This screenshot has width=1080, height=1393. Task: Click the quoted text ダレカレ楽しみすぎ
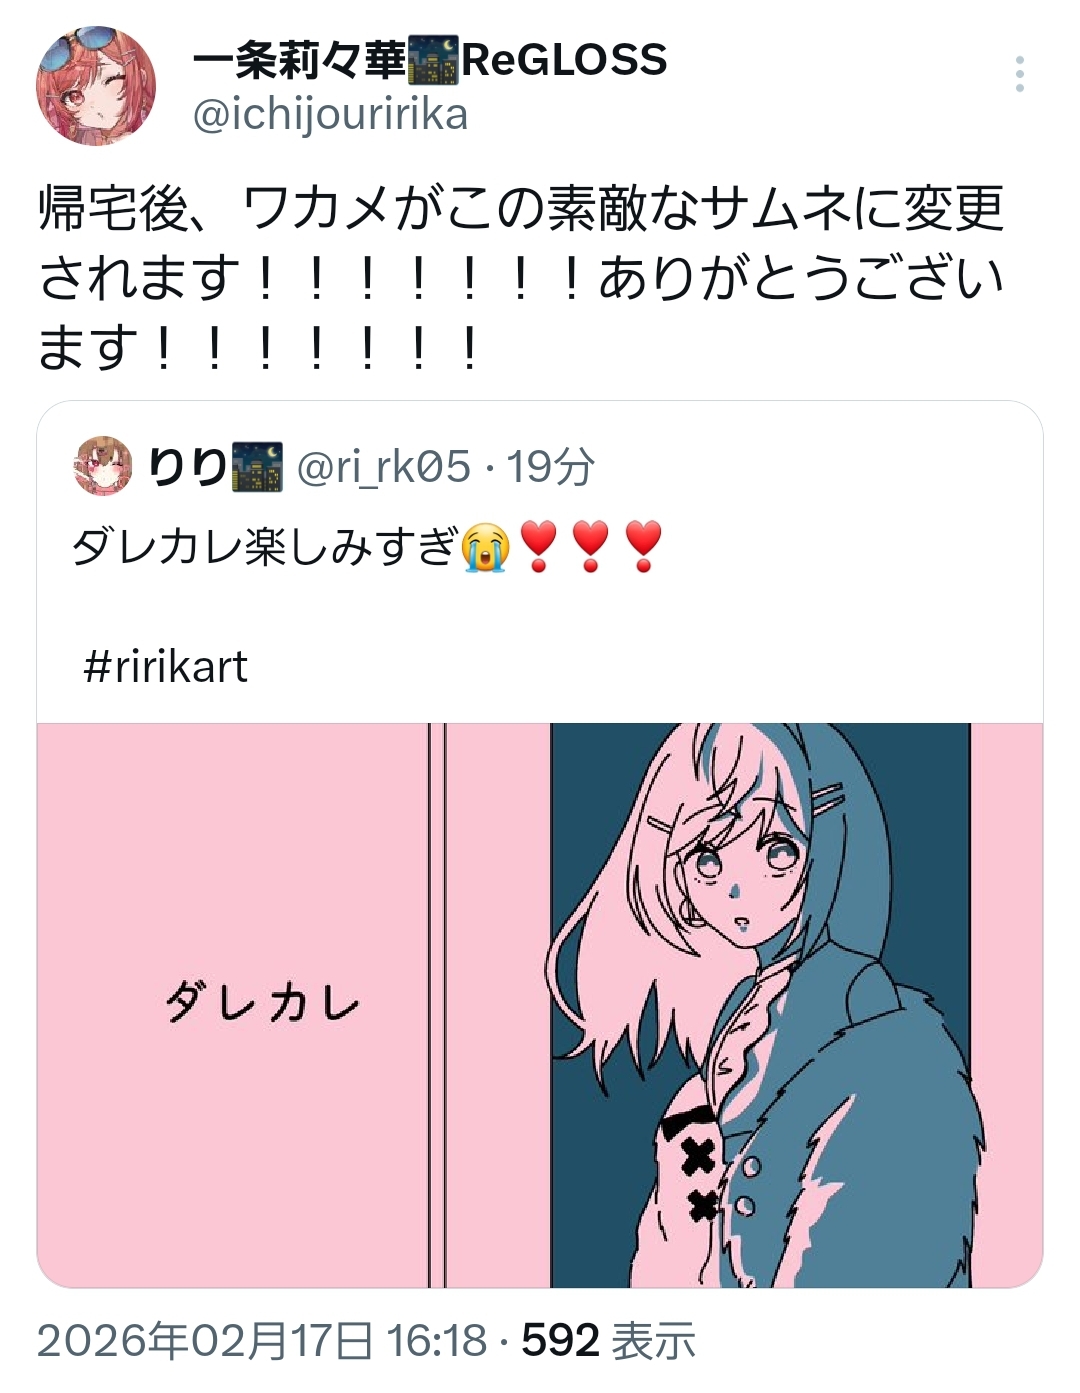click(265, 547)
